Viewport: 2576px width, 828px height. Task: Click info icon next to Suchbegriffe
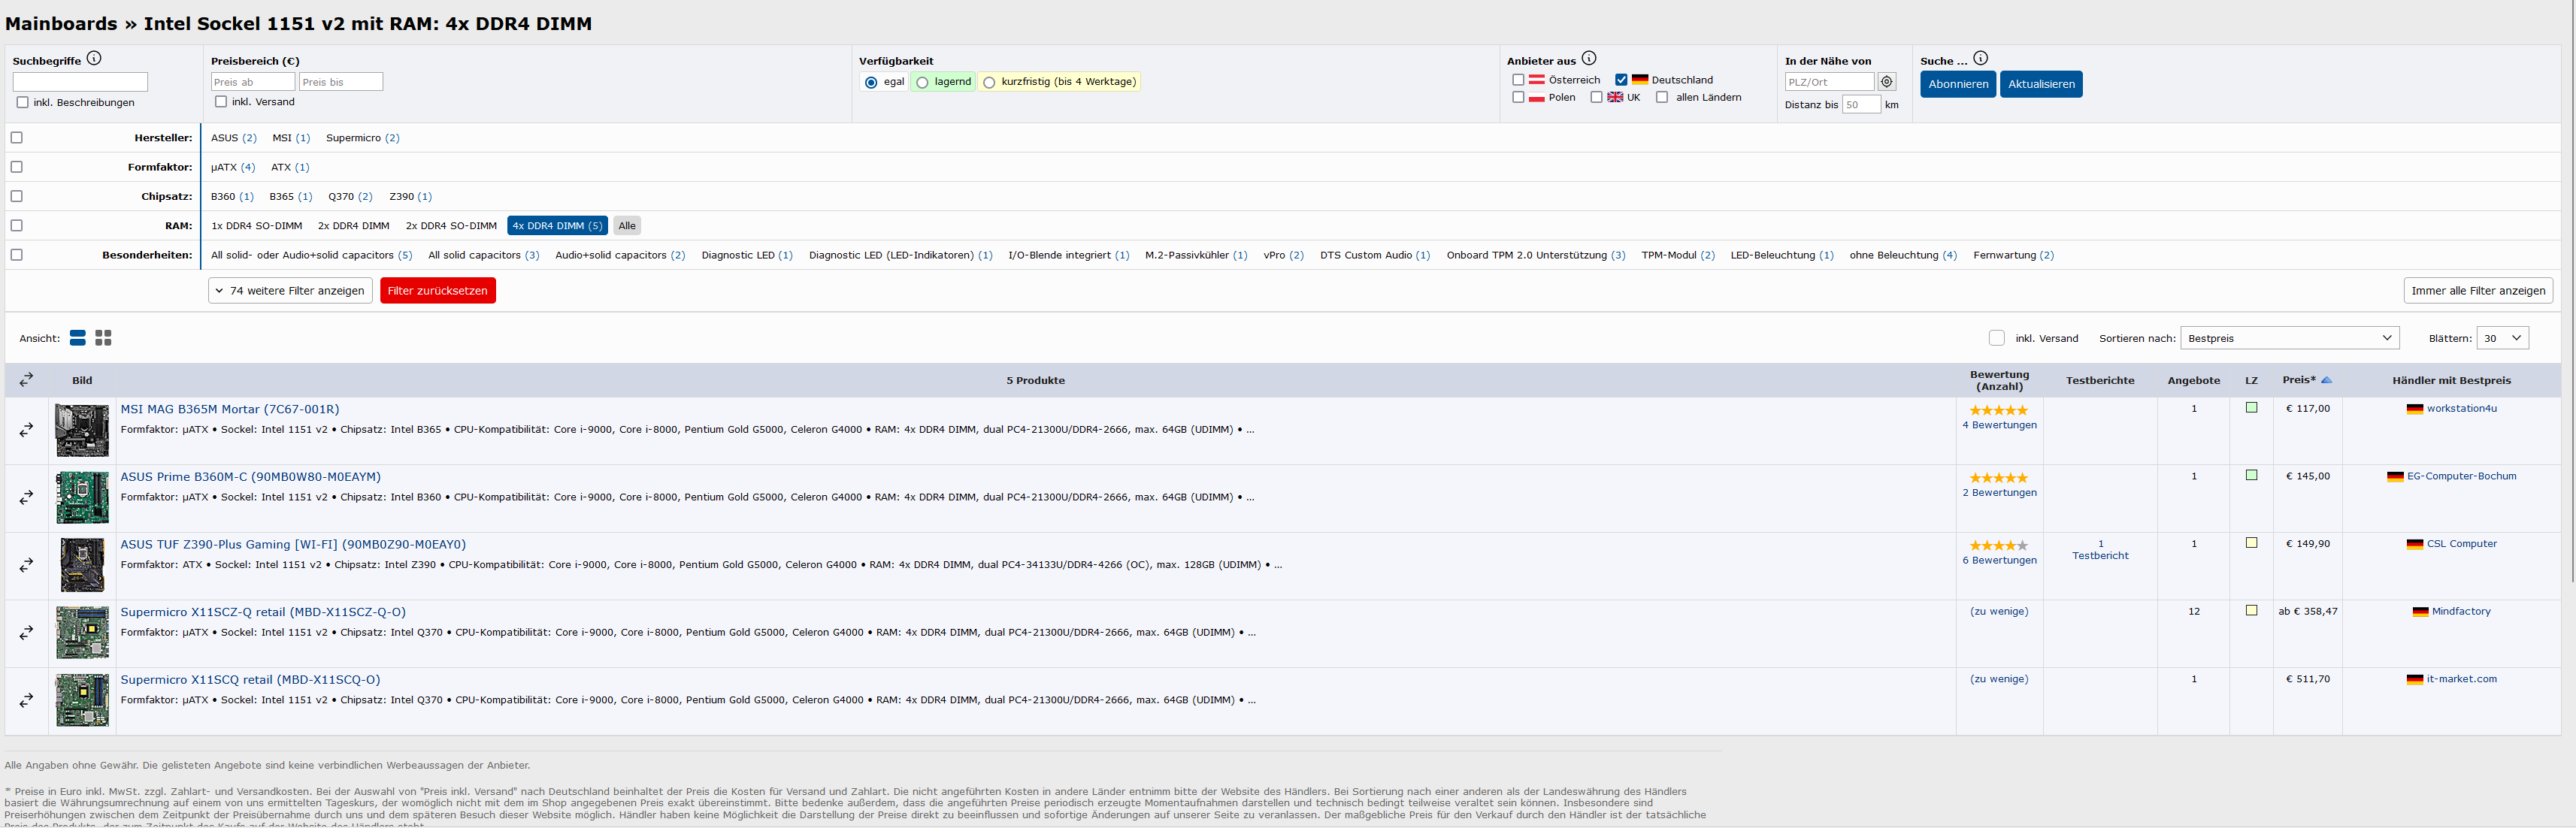pos(94,59)
